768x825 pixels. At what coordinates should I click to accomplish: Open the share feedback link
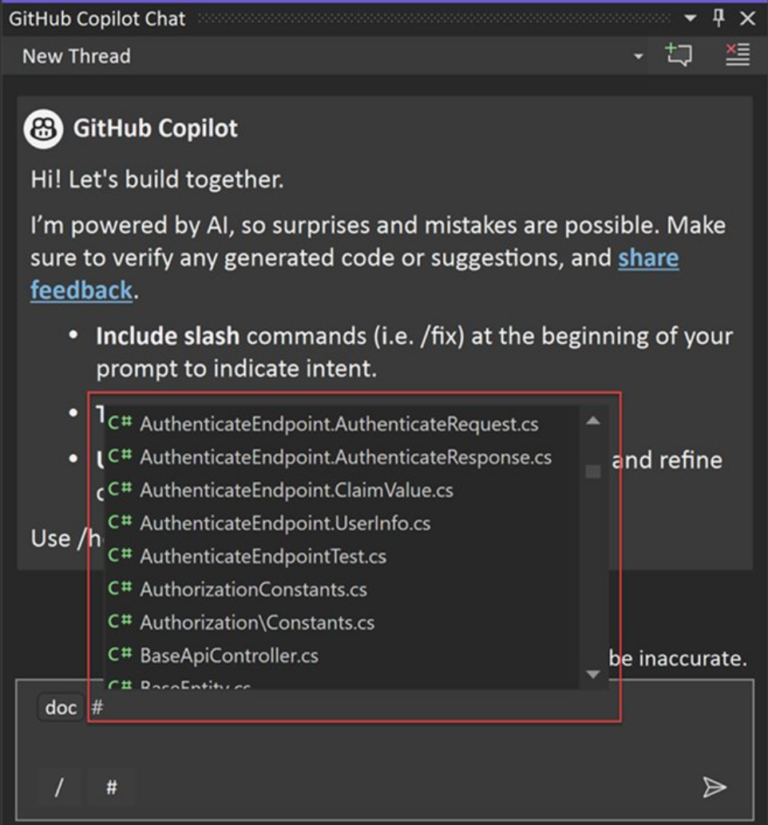pos(648,257)
